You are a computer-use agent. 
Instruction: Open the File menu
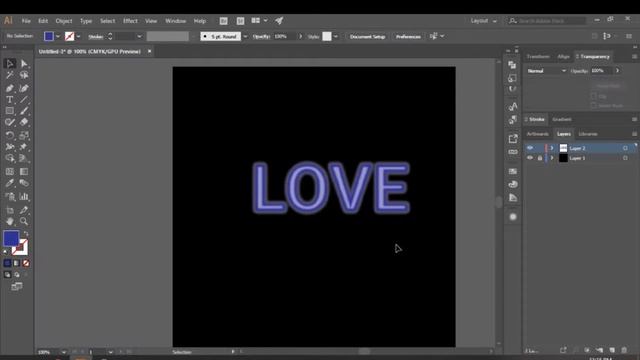pos(26,21)
